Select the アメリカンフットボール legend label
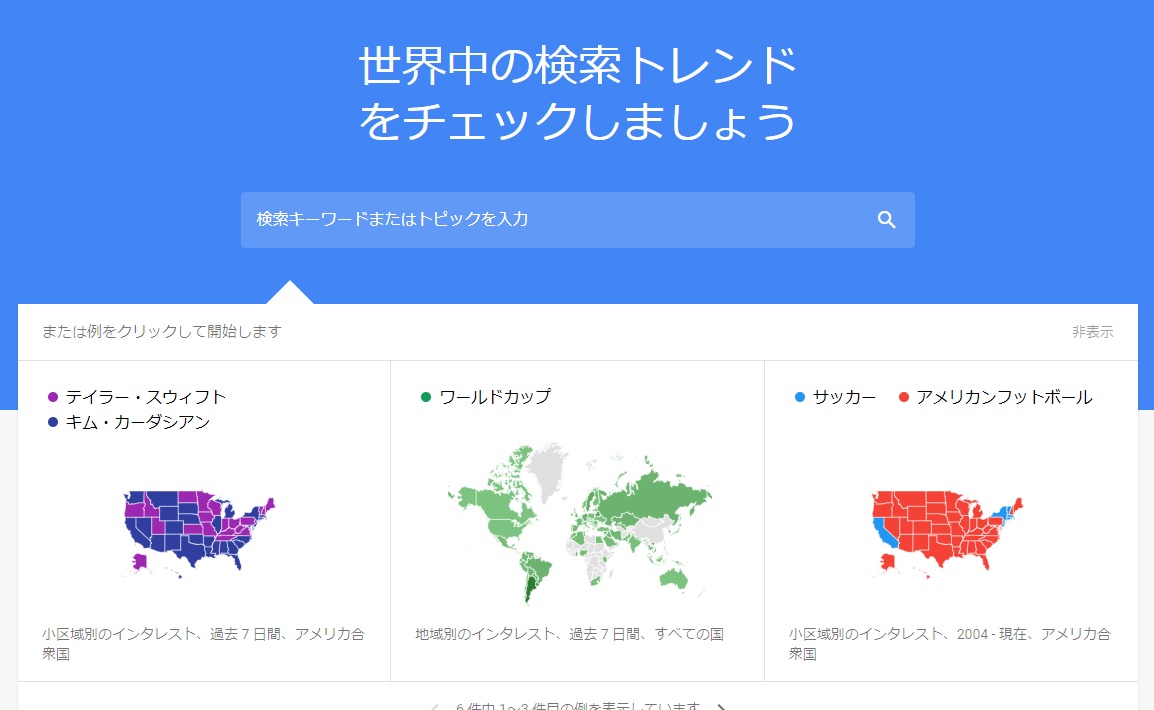The width and height of the screenshot is (1154, 710). click(x=1004, y=397)
